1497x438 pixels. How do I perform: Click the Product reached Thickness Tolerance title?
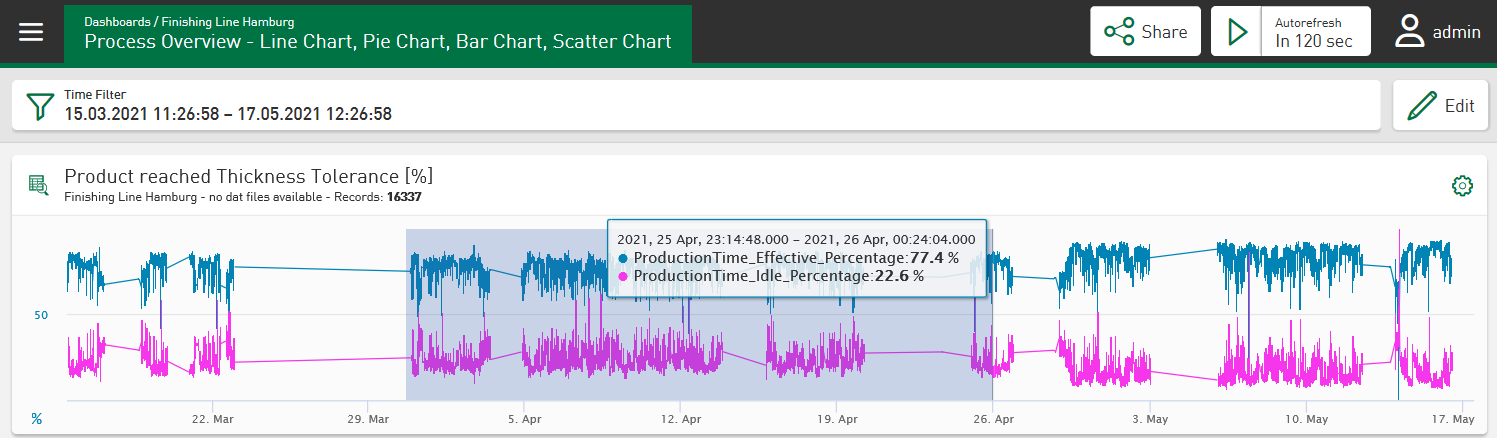248,176
